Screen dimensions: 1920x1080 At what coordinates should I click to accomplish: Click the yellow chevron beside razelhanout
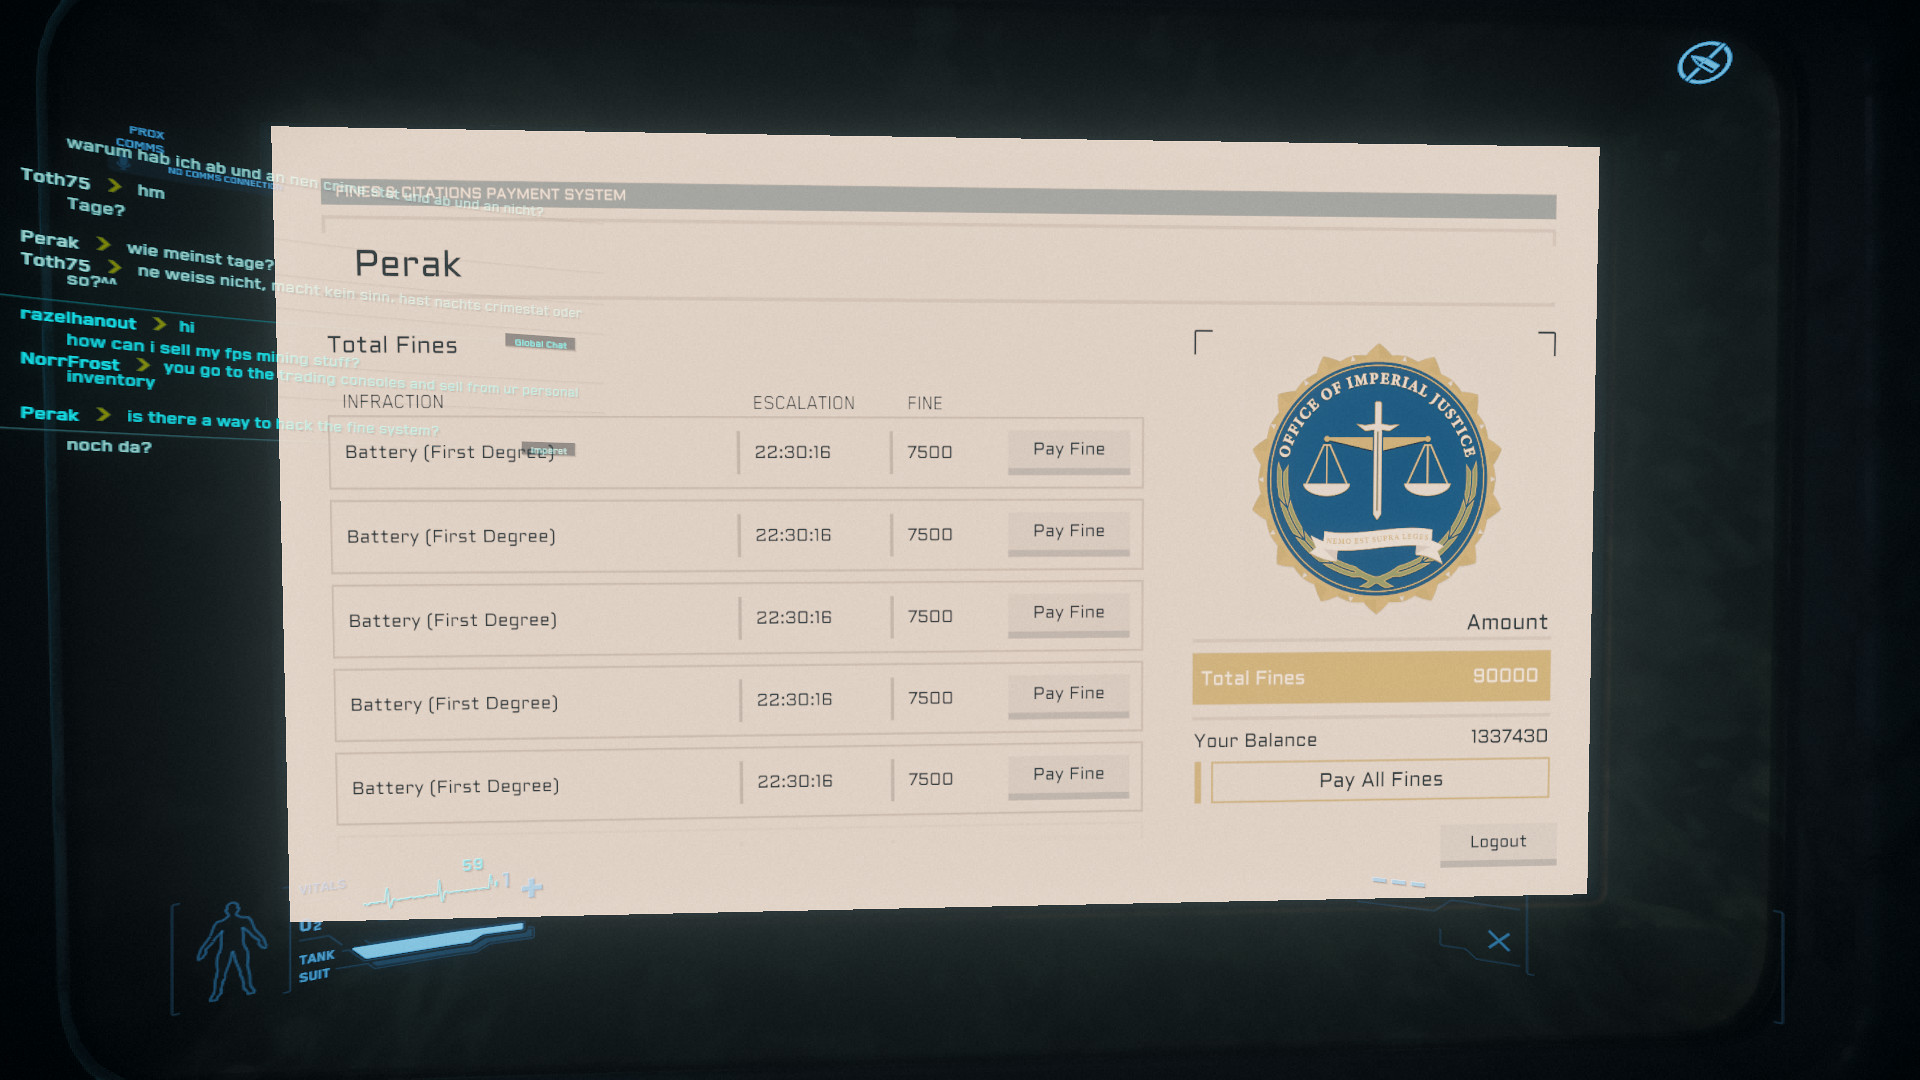point(159,324)
